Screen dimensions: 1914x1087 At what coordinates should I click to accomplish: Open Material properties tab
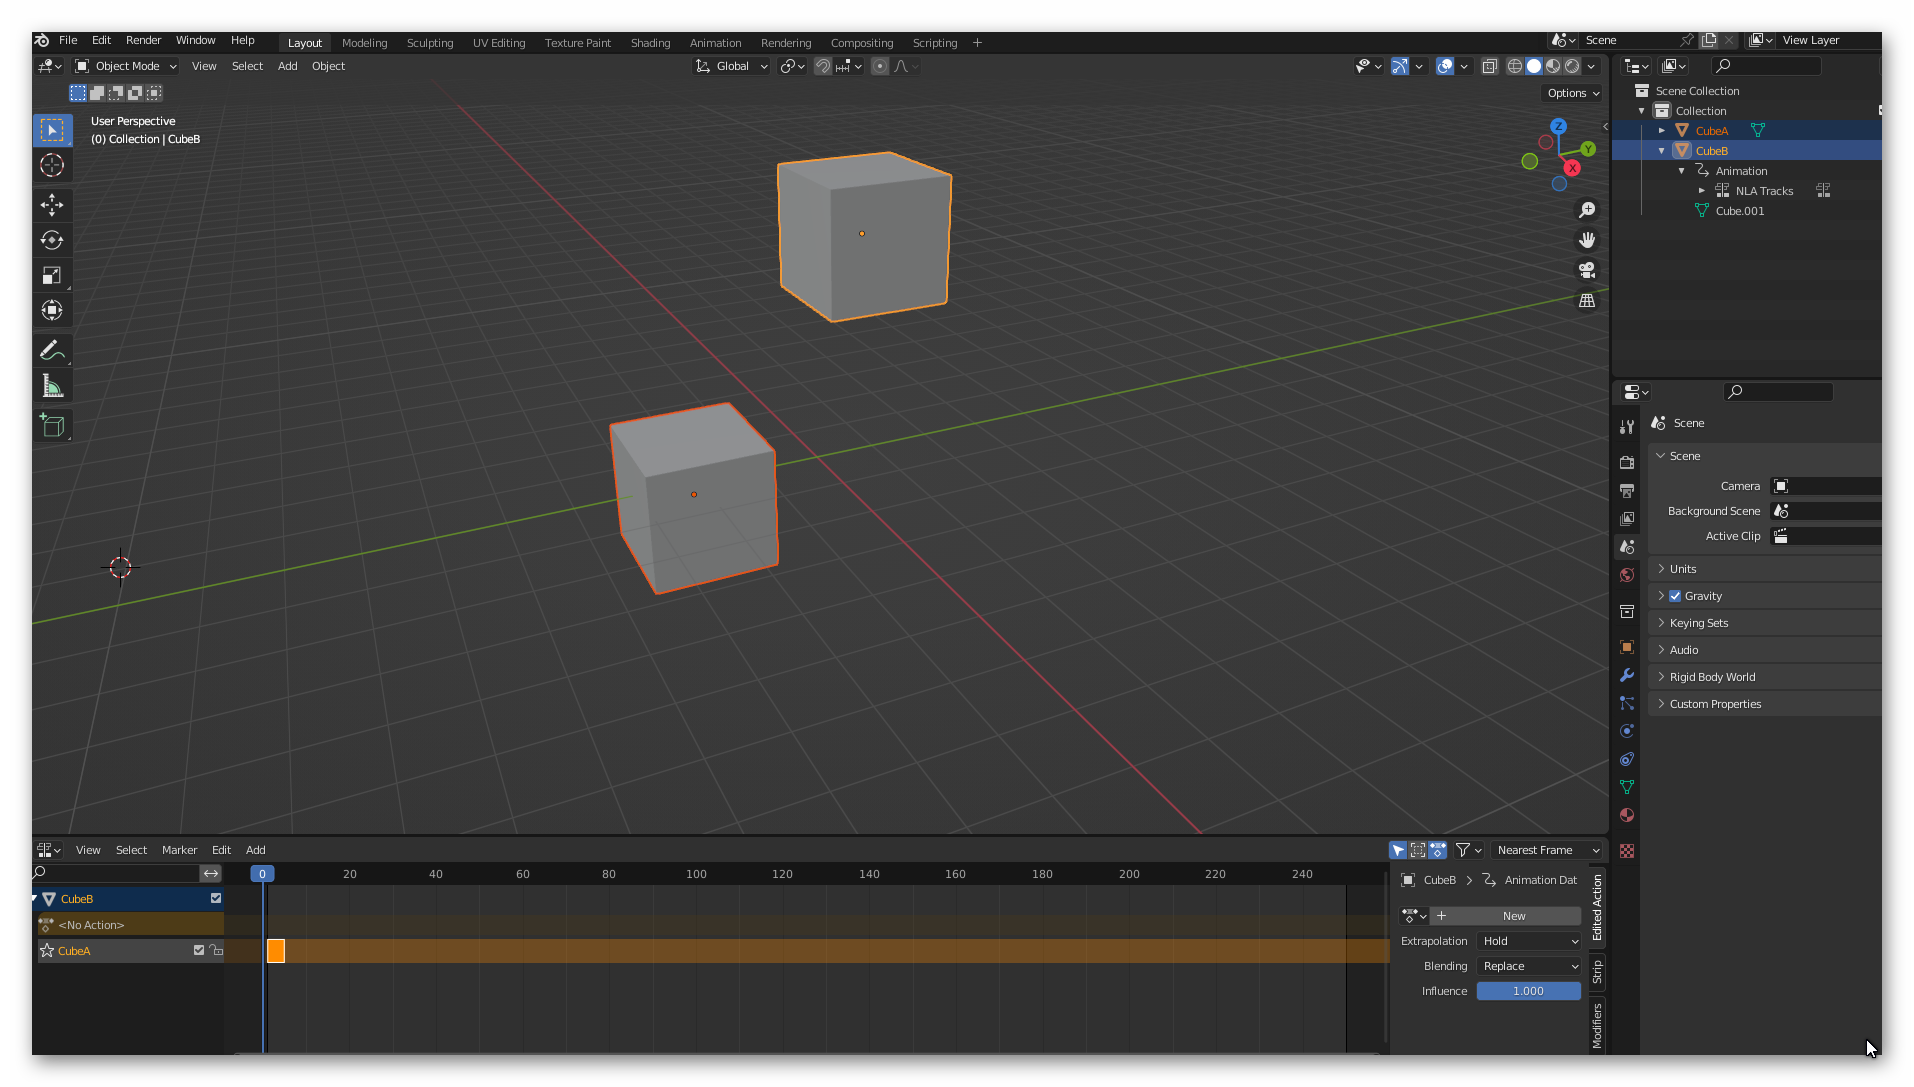coord(1627,815)
